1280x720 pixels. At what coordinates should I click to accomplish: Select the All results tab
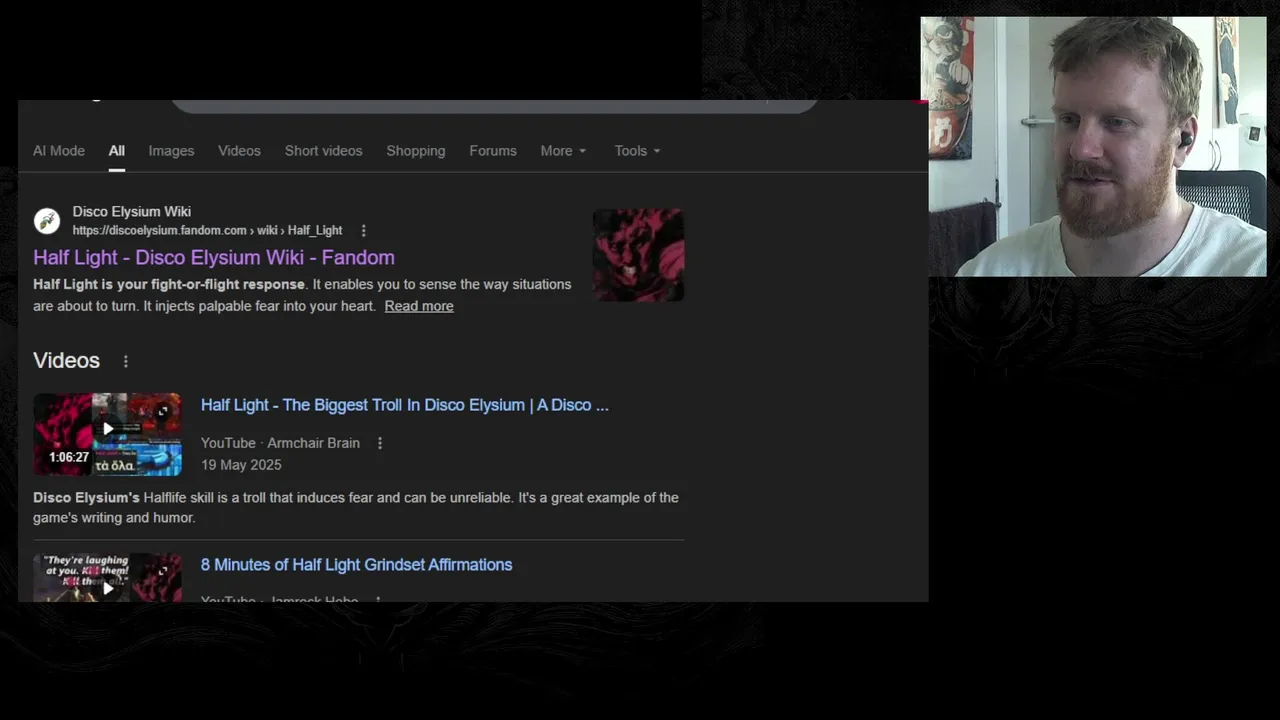117,151
